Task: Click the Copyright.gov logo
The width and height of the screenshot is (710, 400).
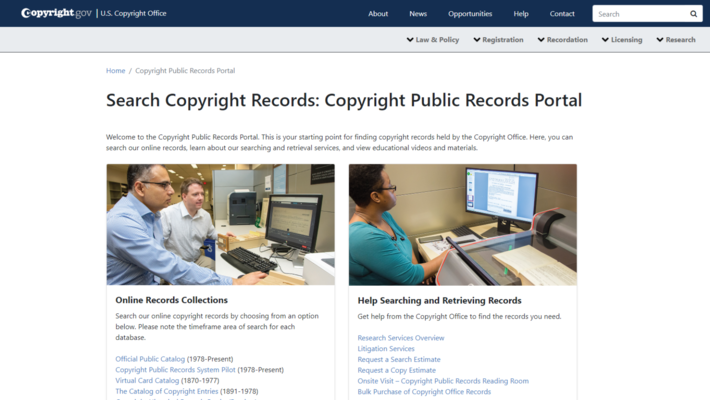Action: (x=56, y=13)
